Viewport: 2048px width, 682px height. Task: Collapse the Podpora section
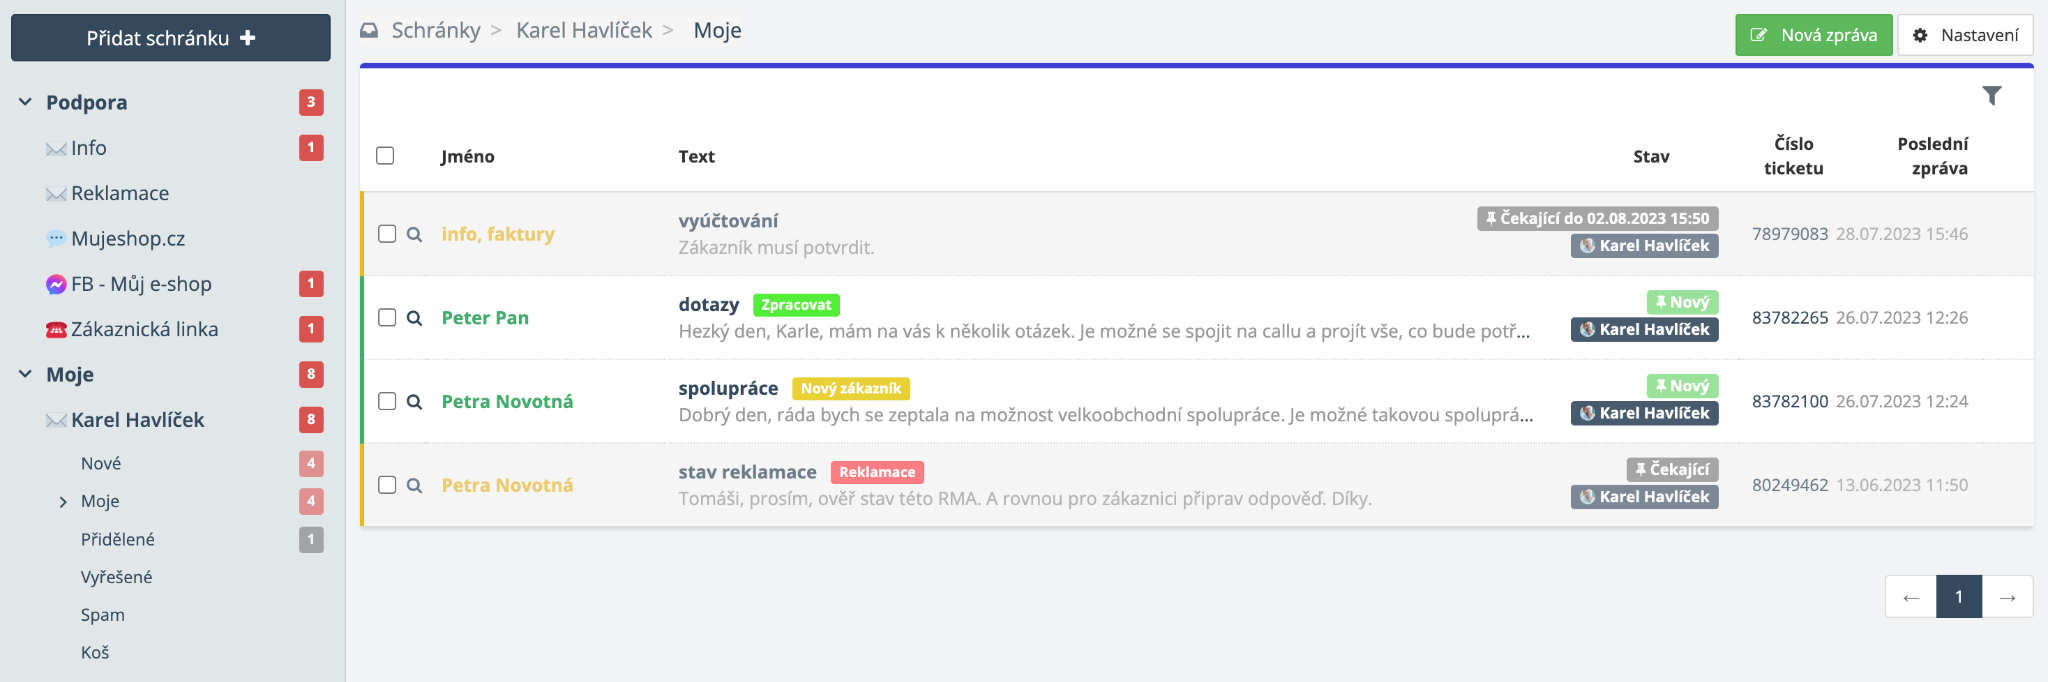[25, 102]
